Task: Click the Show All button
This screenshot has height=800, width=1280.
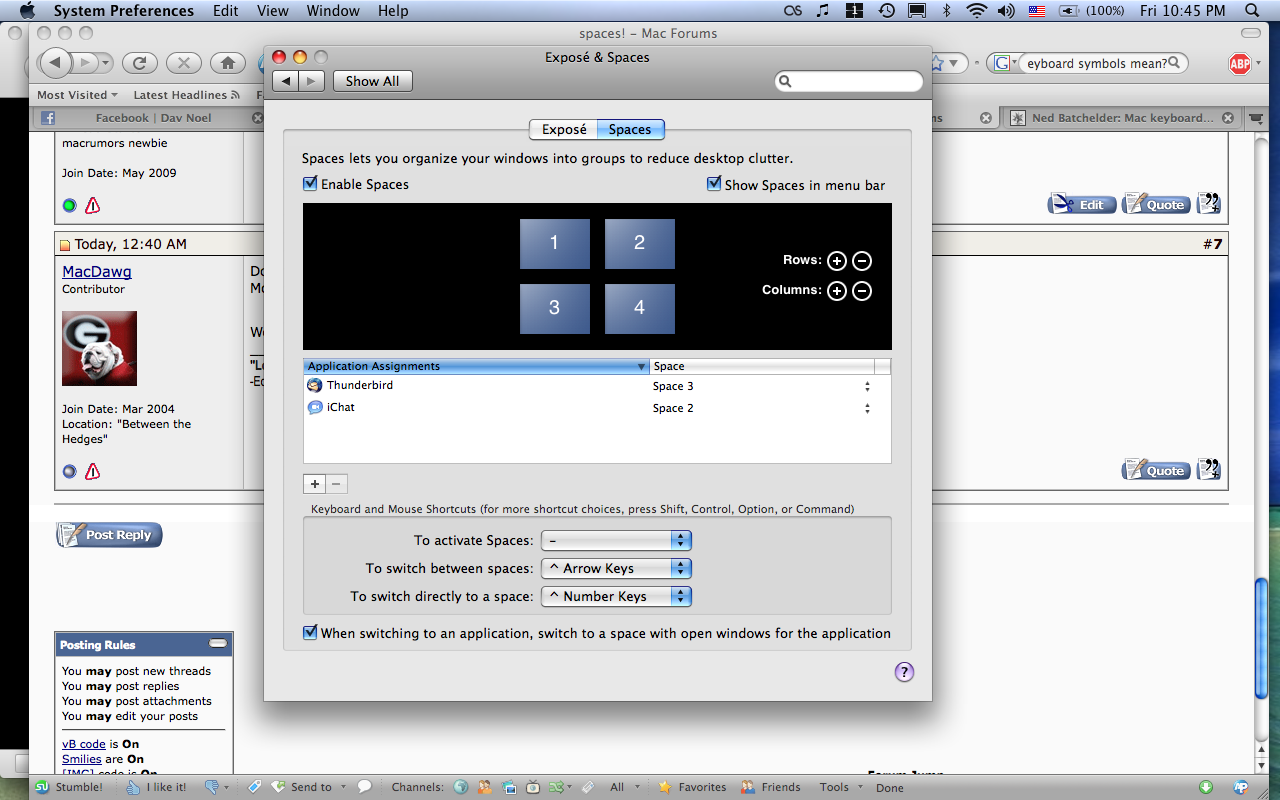Action: (372, 81)
